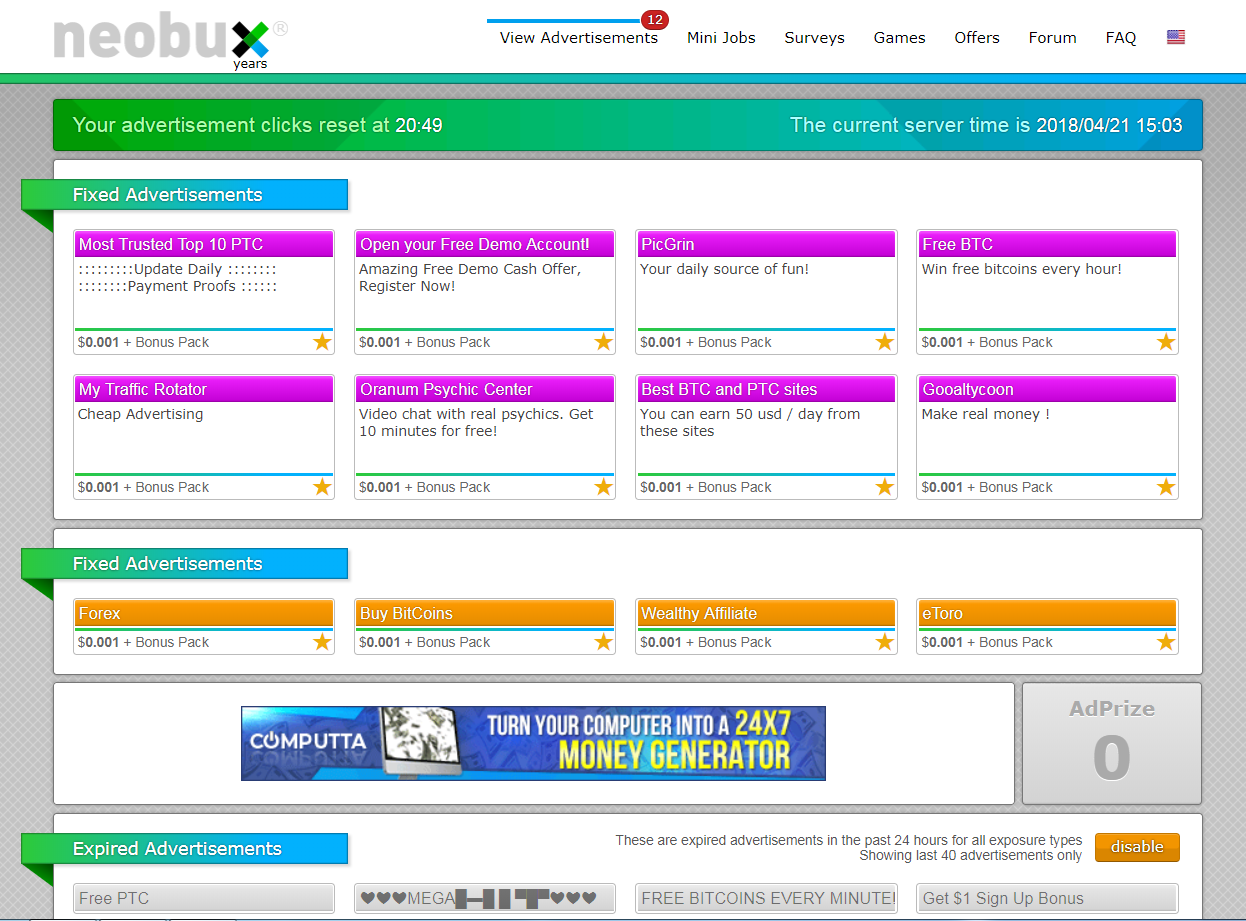Screen dimensions: 1246x921
Task: Click the Computta money generator banner
Action: [x=533, y=743]
